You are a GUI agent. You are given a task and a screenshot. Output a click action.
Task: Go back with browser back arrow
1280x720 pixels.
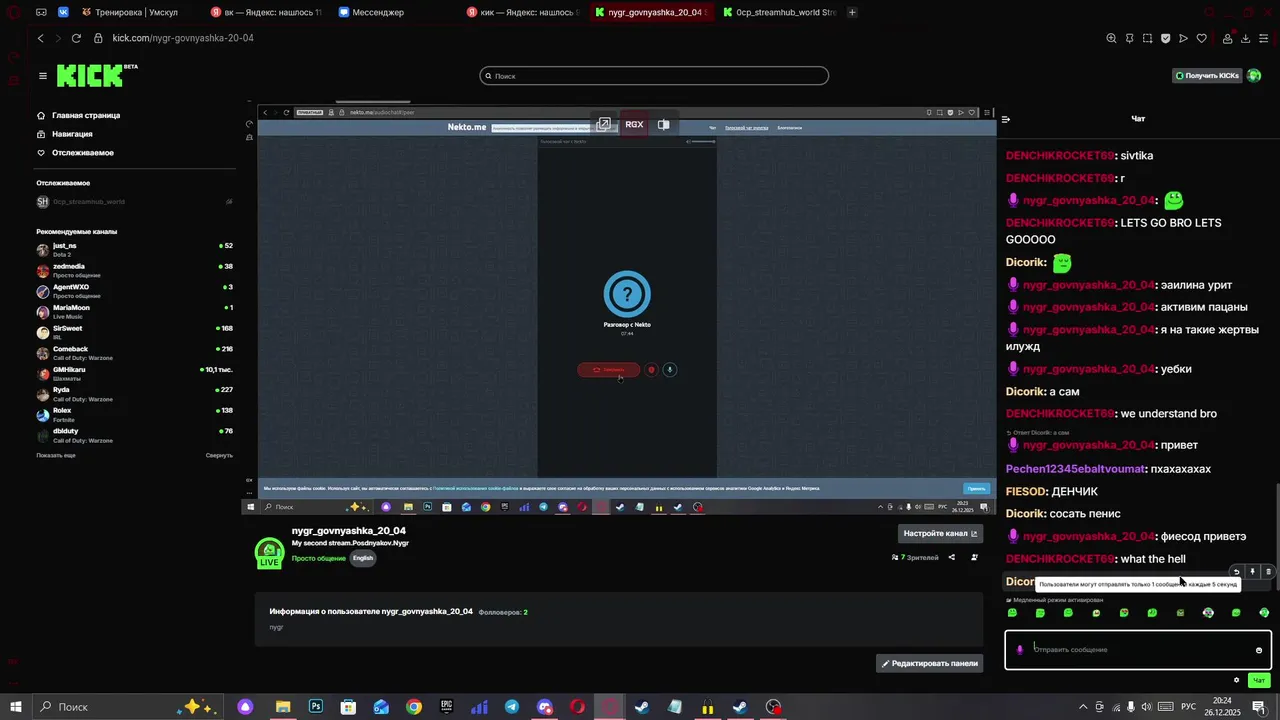(x=40, y=38)
